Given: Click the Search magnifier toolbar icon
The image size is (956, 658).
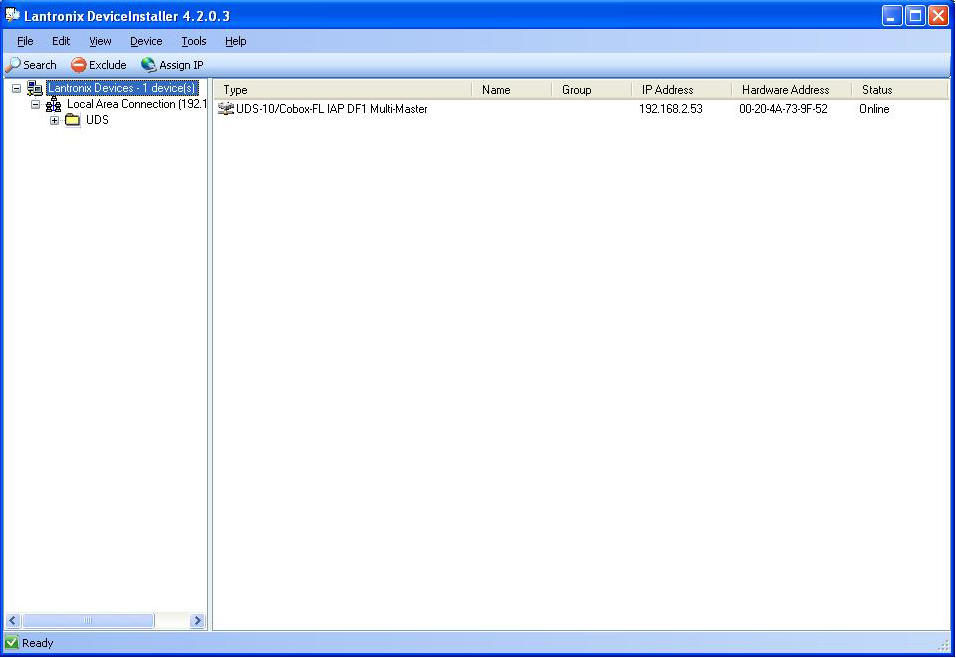Looking at the screenshot, I should 13,65.
